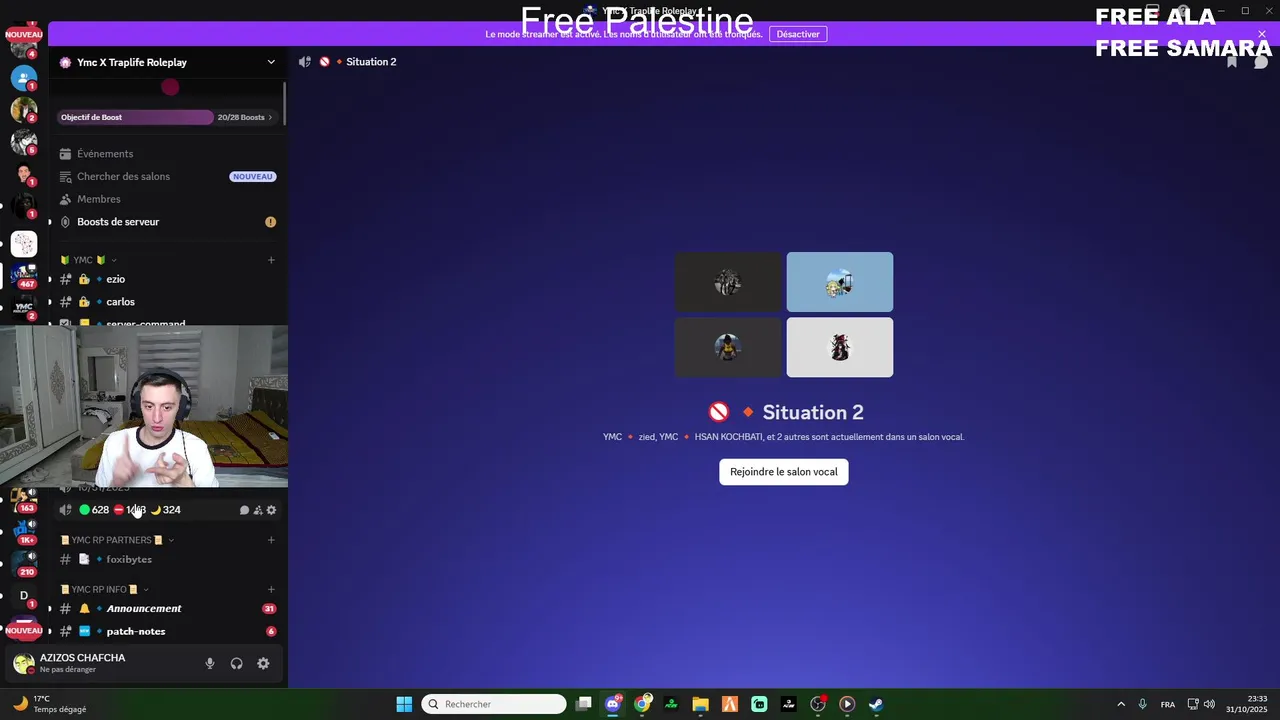Image resolution: width=1280 pixels, height=720 pixels.
Task: Collapse the YMC category
Action: click(89, 260)
